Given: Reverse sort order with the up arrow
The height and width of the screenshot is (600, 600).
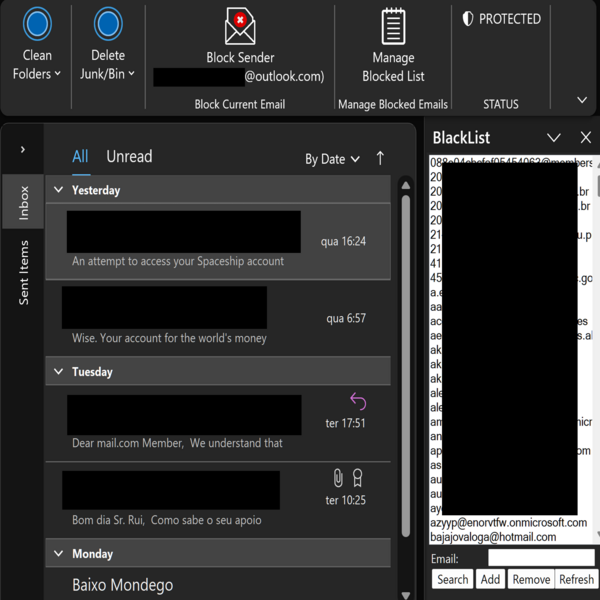Looking at the screenshot, I should [x=380, y=158].
